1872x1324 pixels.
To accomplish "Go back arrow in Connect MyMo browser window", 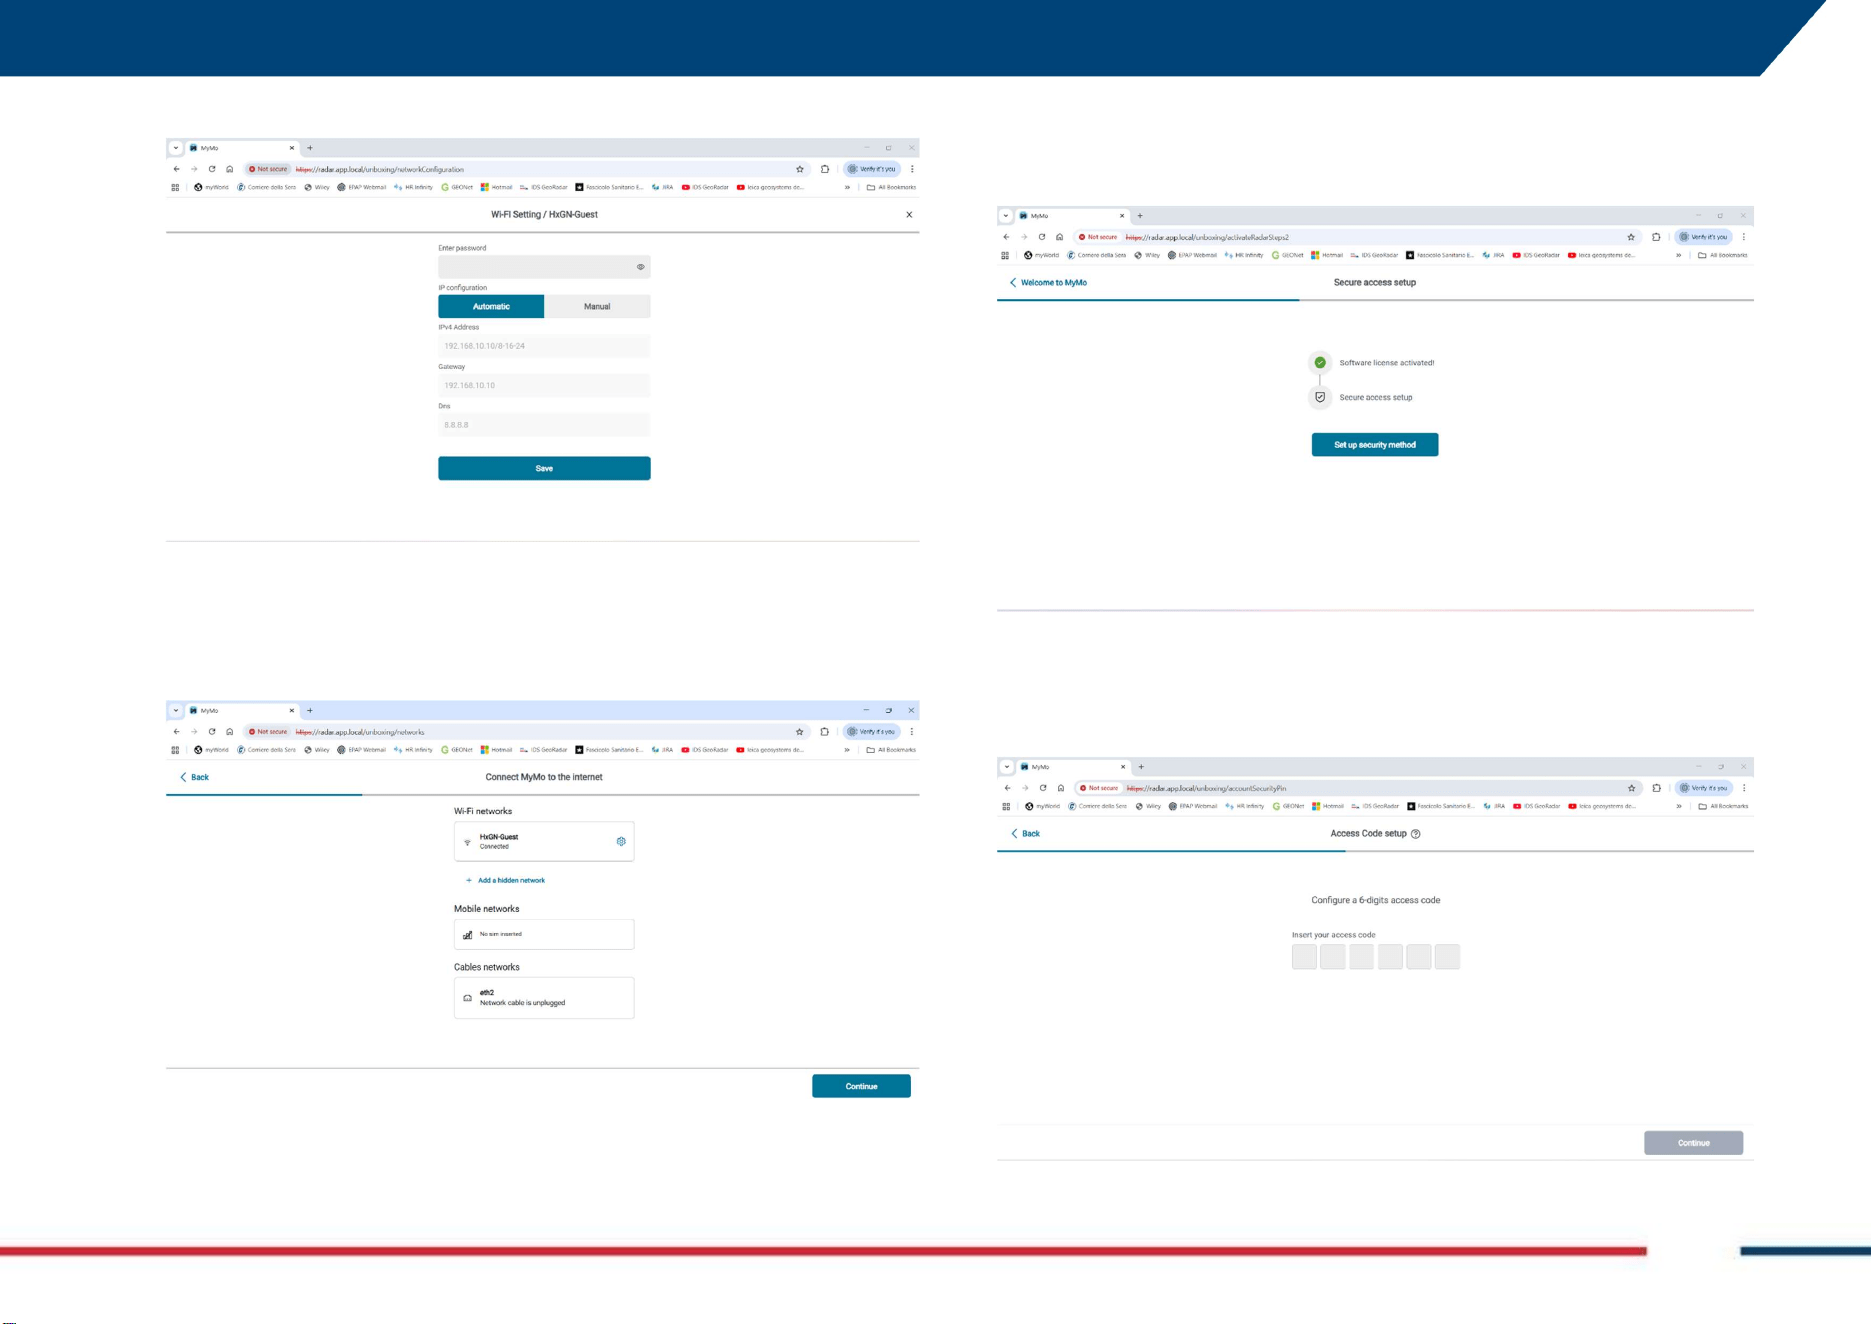I will coord(177,732).
